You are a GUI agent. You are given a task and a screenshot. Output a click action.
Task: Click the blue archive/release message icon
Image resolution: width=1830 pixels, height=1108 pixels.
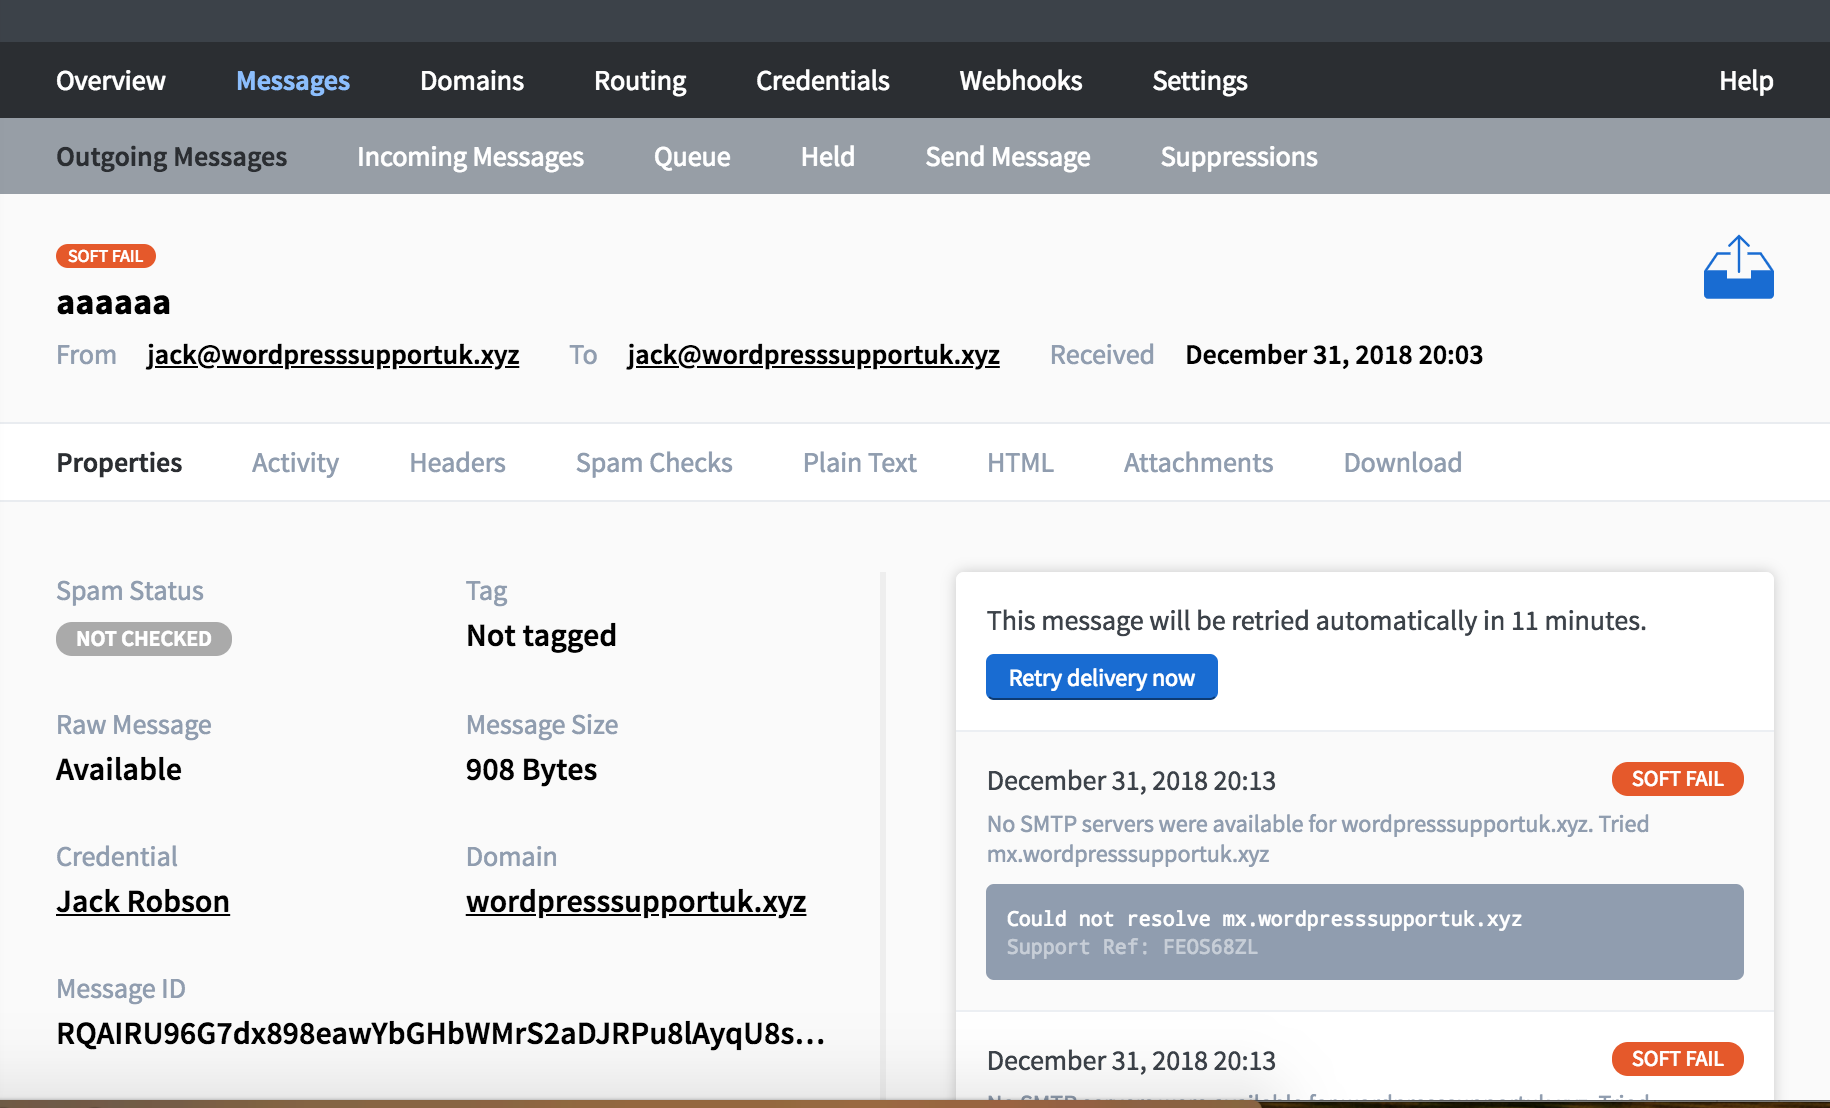coord(1738,266)
